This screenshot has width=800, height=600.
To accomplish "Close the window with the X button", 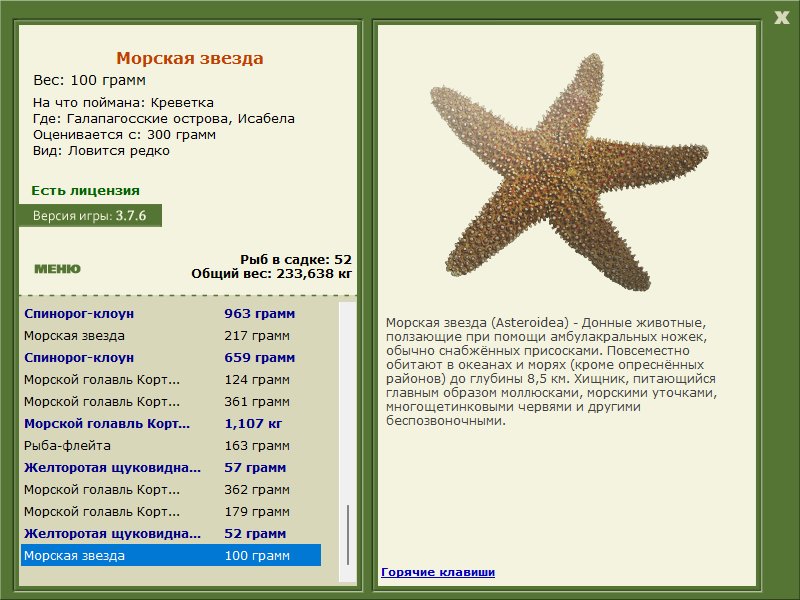I will [x=781, y=17].
